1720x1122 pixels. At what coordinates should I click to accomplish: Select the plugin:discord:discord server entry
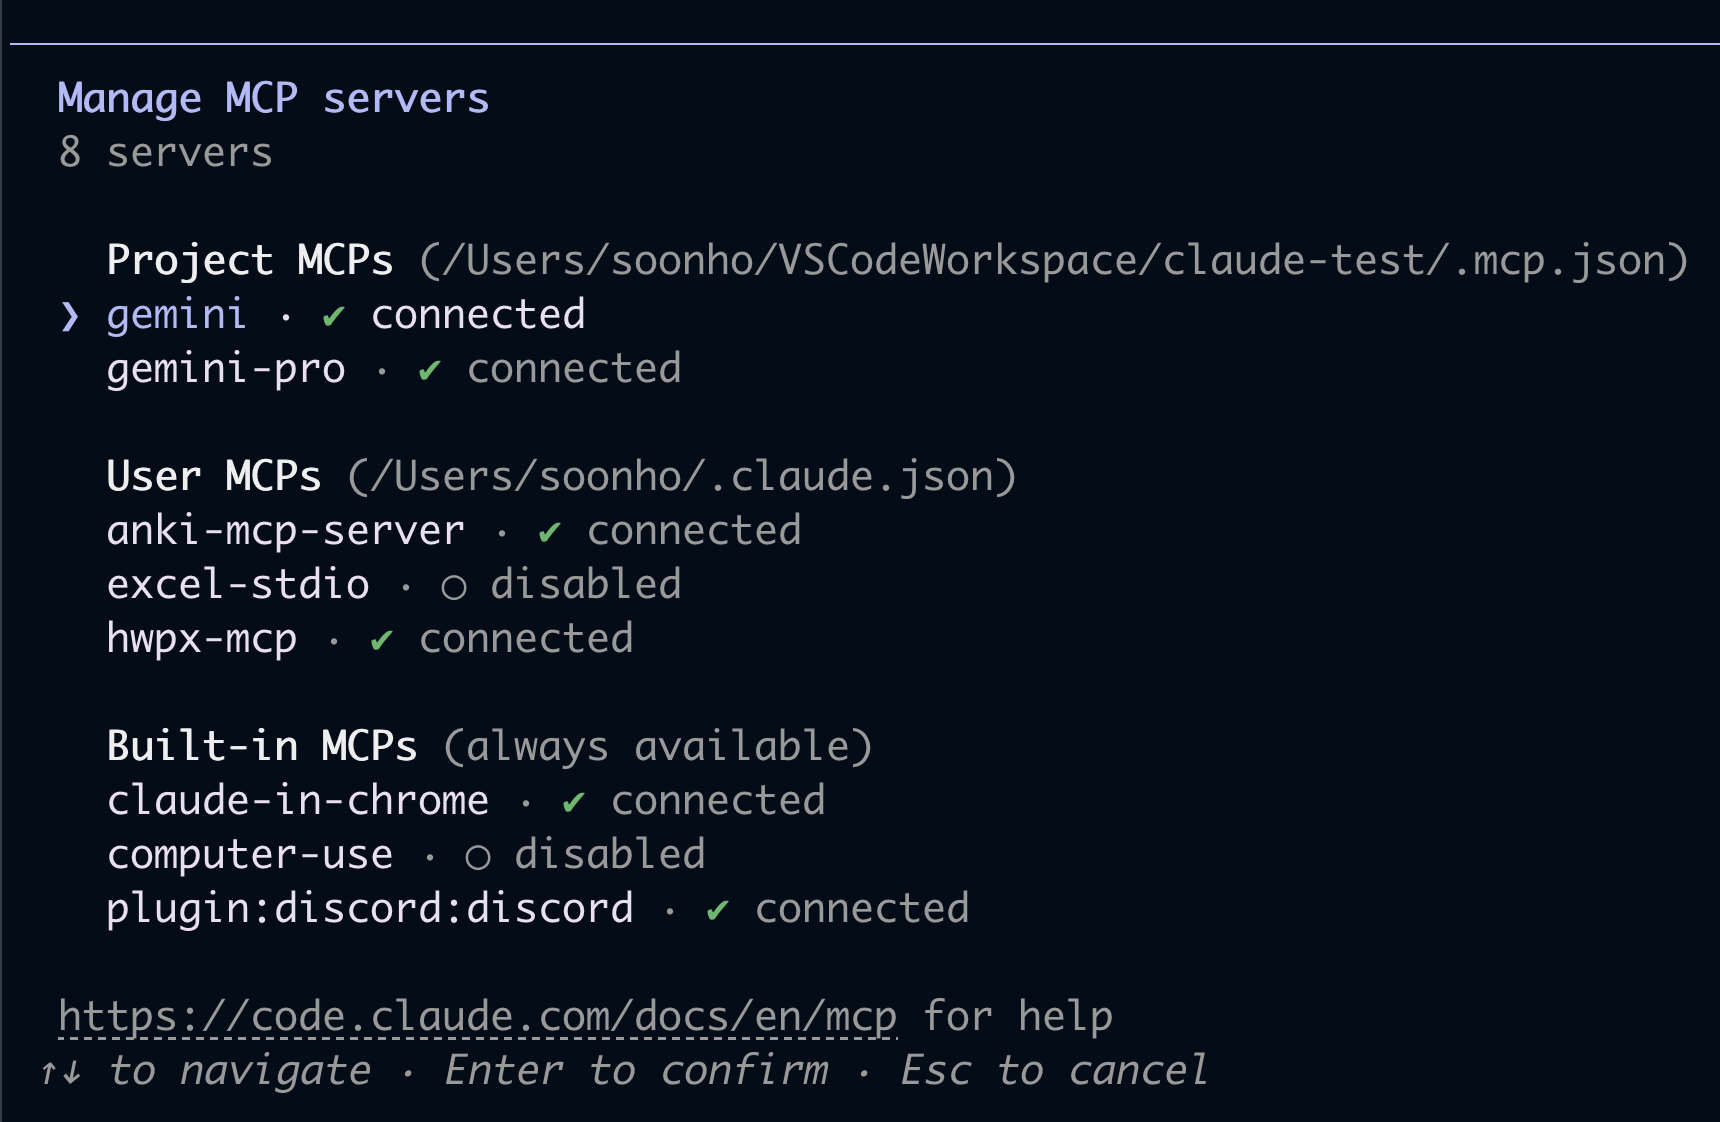pyautogui.click(x=538, y=909)
